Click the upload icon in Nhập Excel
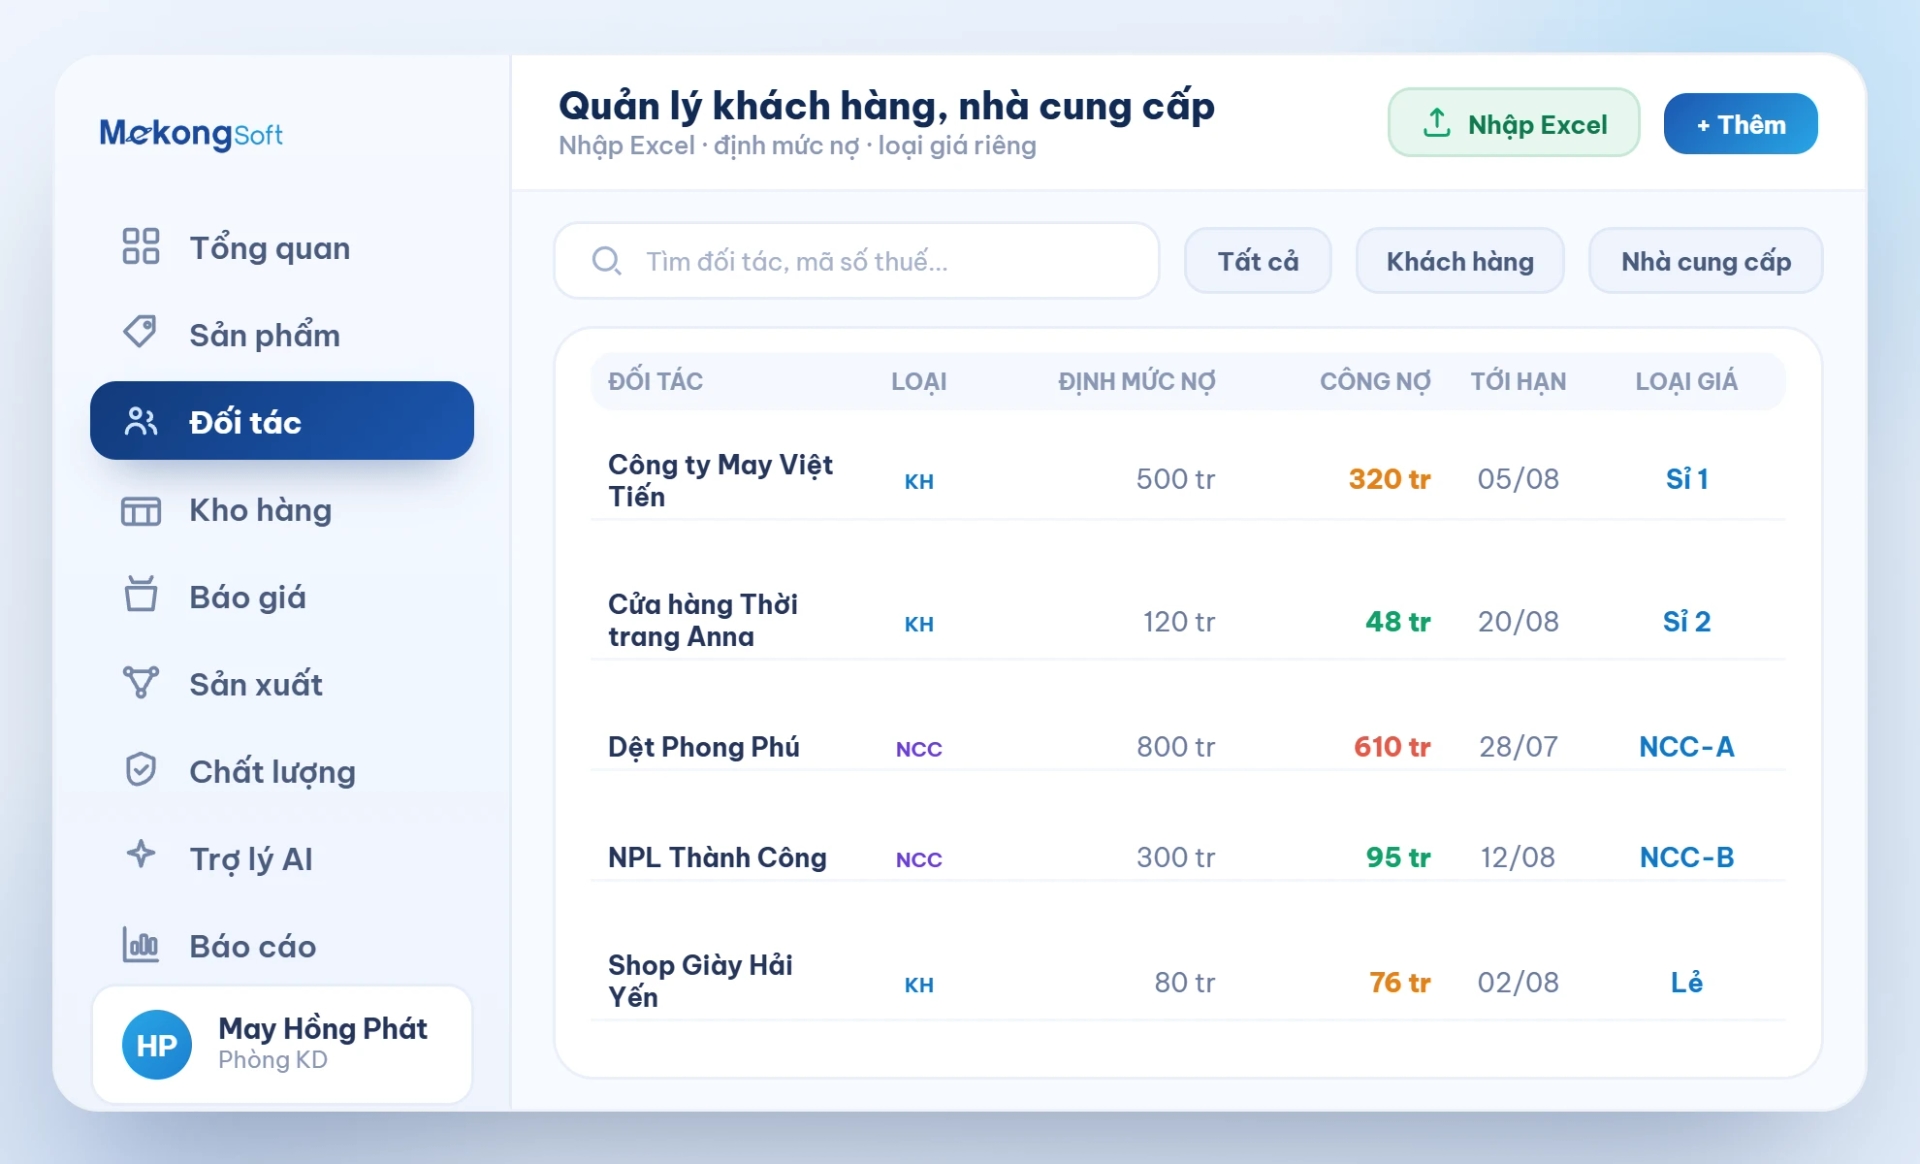This screenshot has height=1164, width=1920. point(1437,123)
